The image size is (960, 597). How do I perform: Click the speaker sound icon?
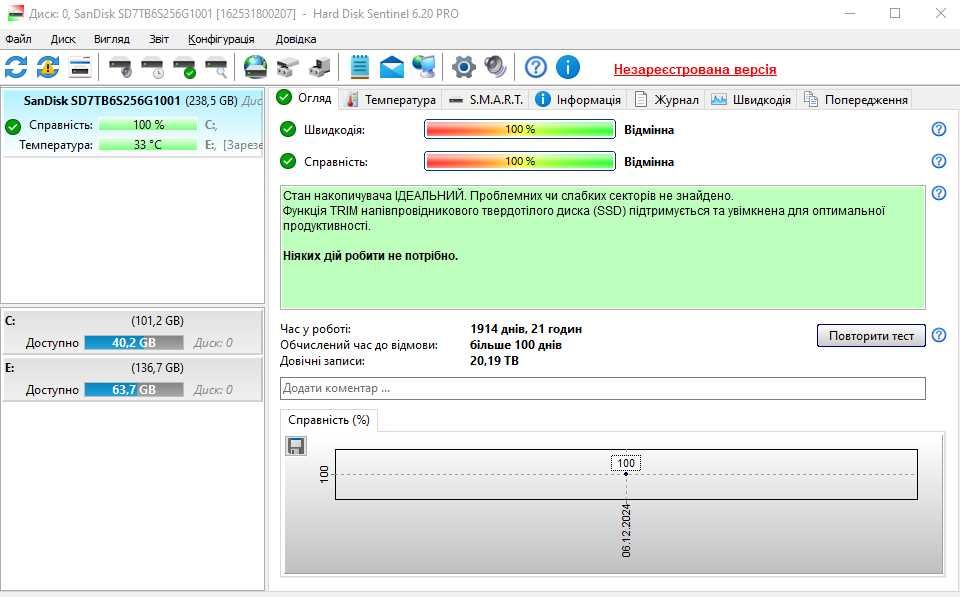pos(495,67)
